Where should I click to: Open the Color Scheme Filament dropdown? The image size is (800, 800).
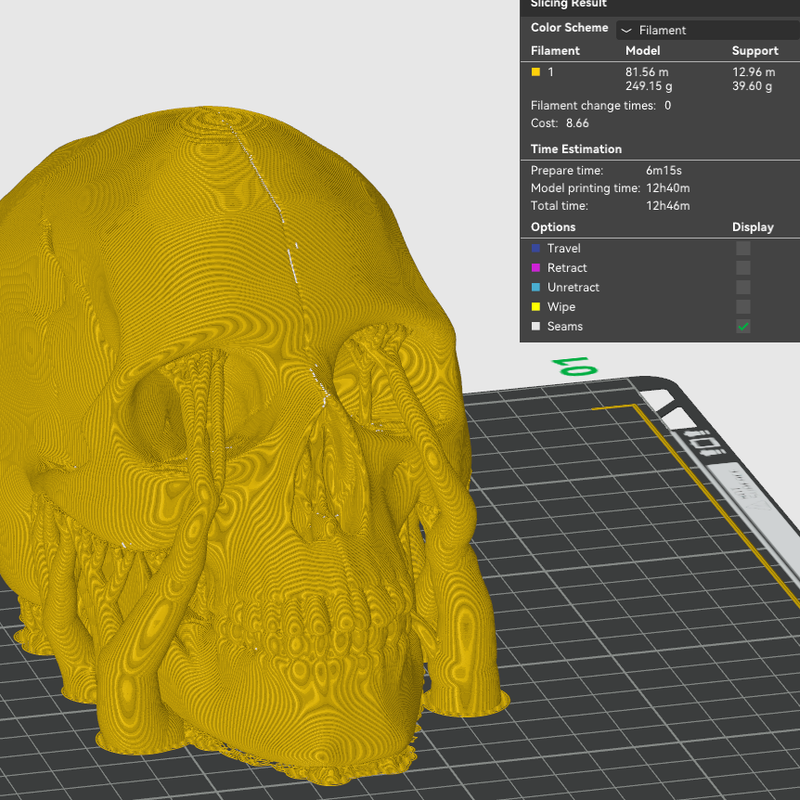click(x=708, y=30)
